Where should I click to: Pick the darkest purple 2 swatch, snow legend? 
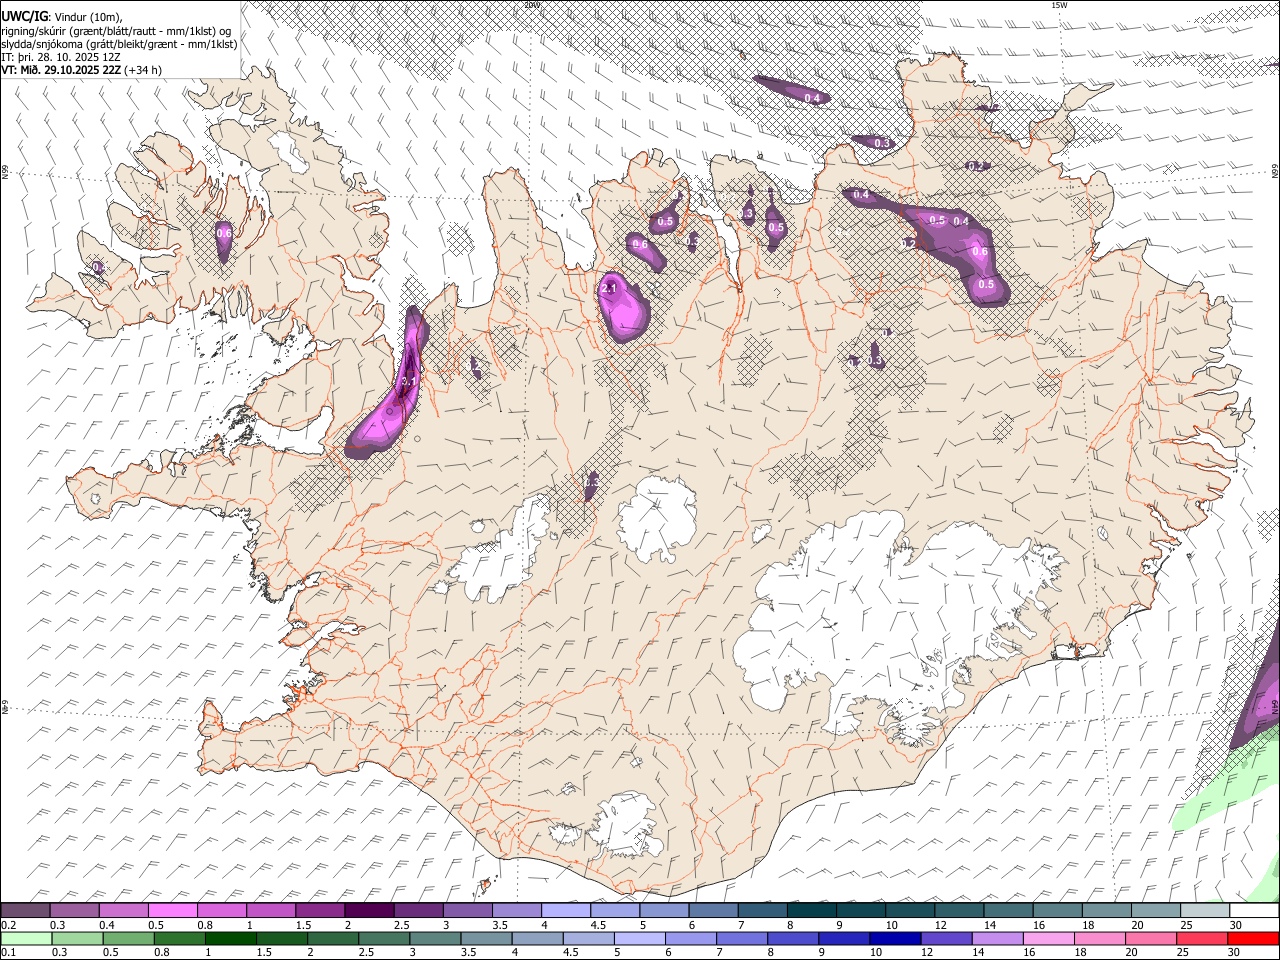[x=369, y=910]
